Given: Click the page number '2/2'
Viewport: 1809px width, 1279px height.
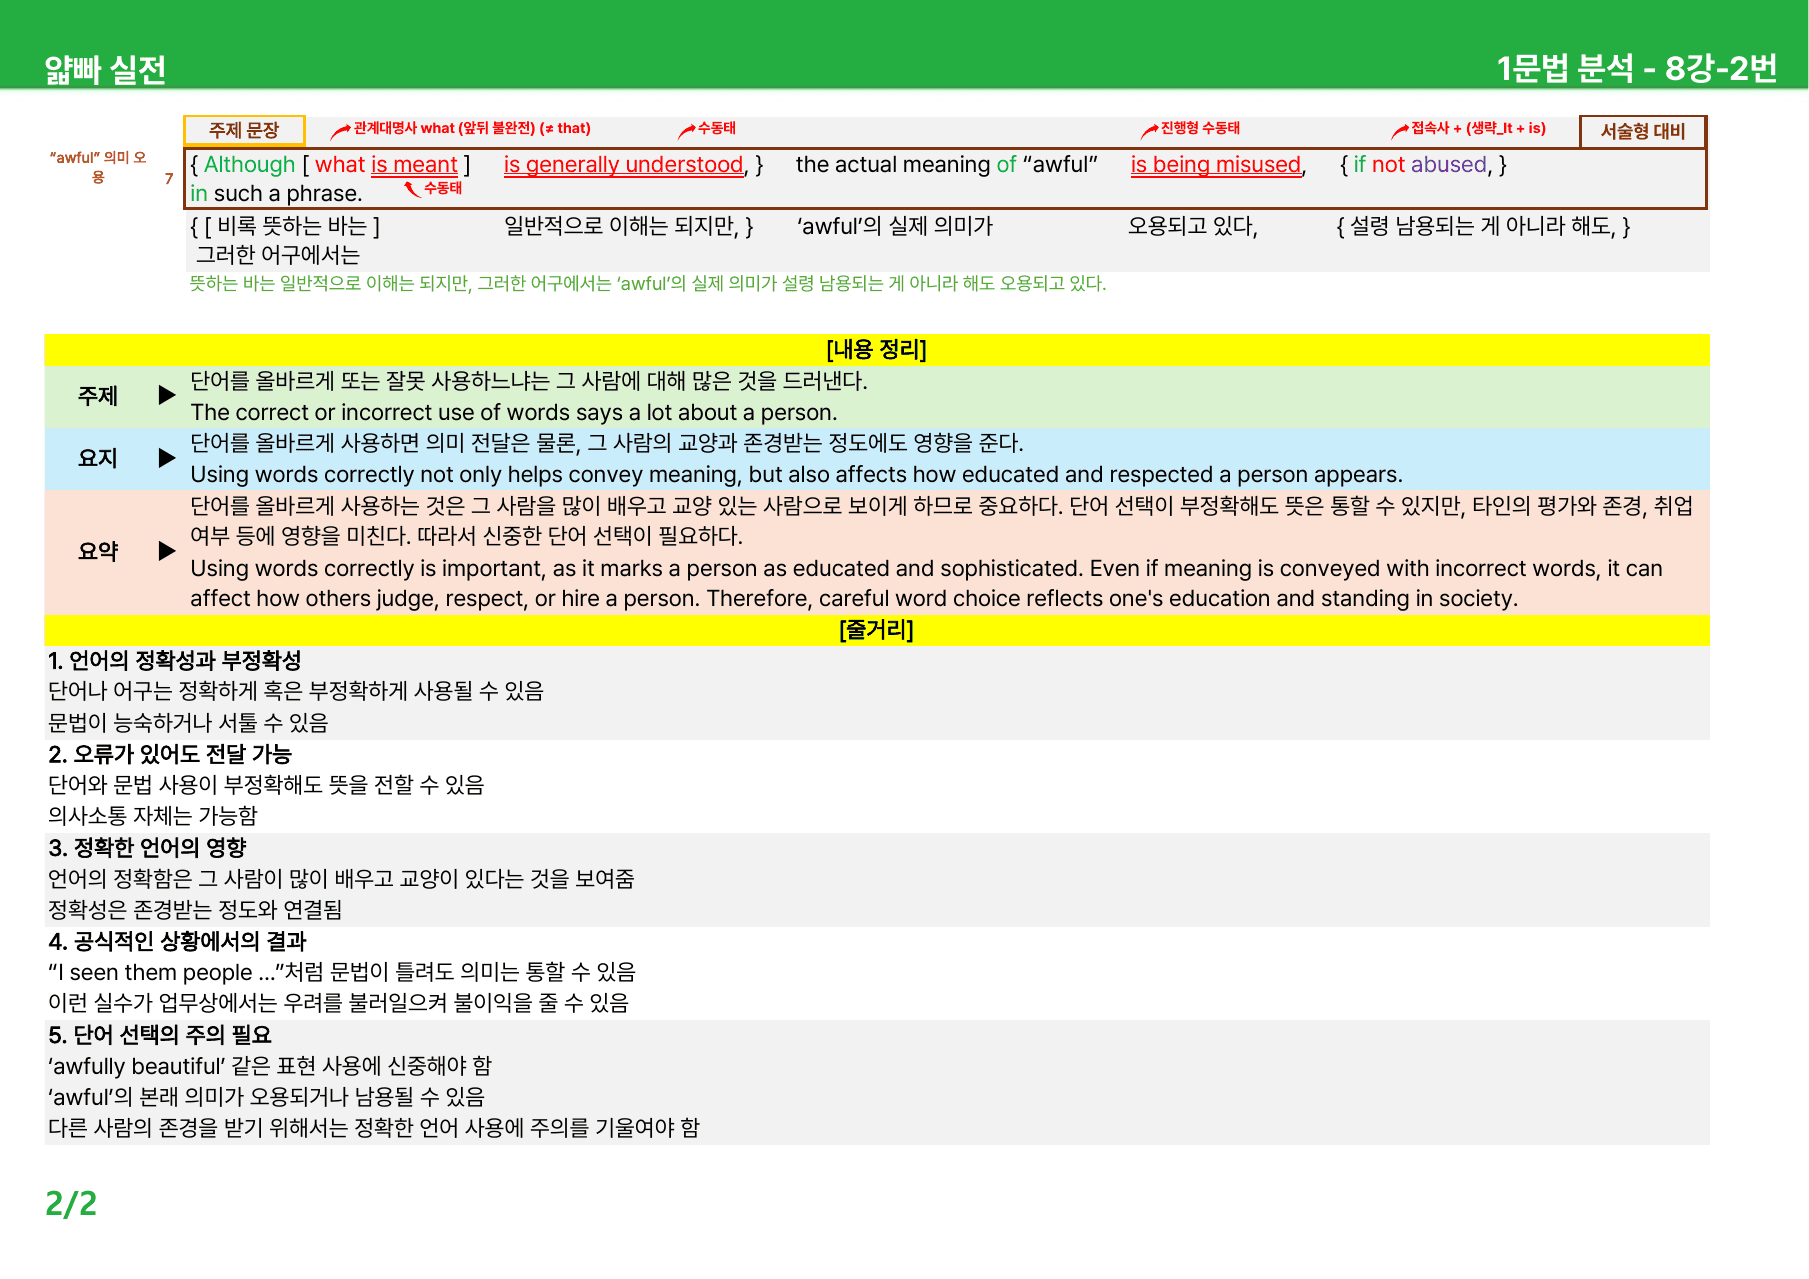Looking at the screenshot, I should [x=71, y=1203].
